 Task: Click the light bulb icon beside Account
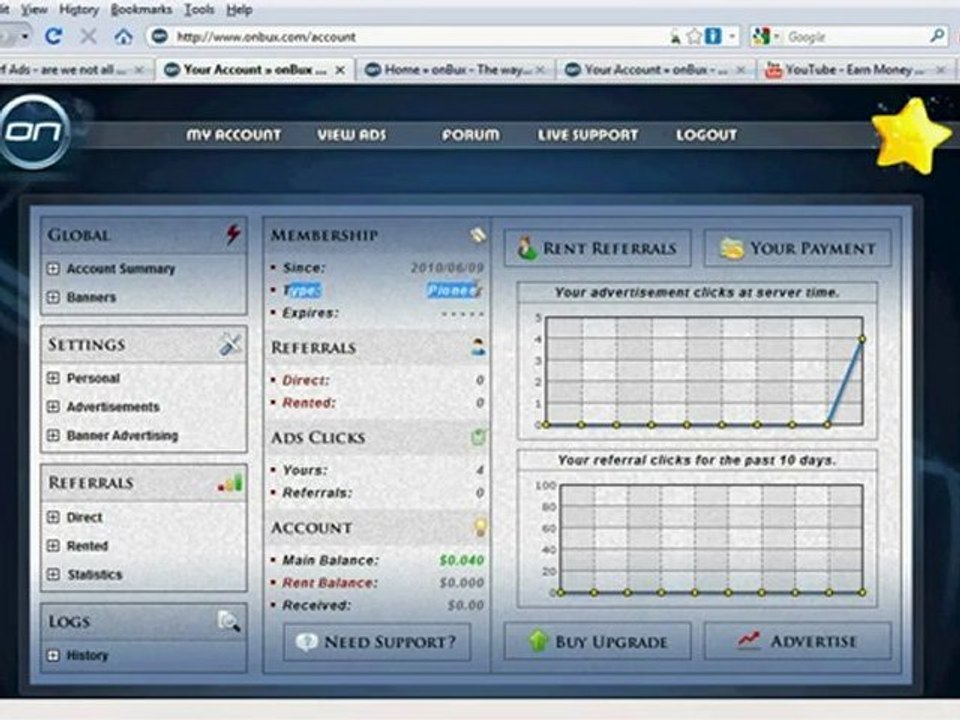[x=480, y=527]
